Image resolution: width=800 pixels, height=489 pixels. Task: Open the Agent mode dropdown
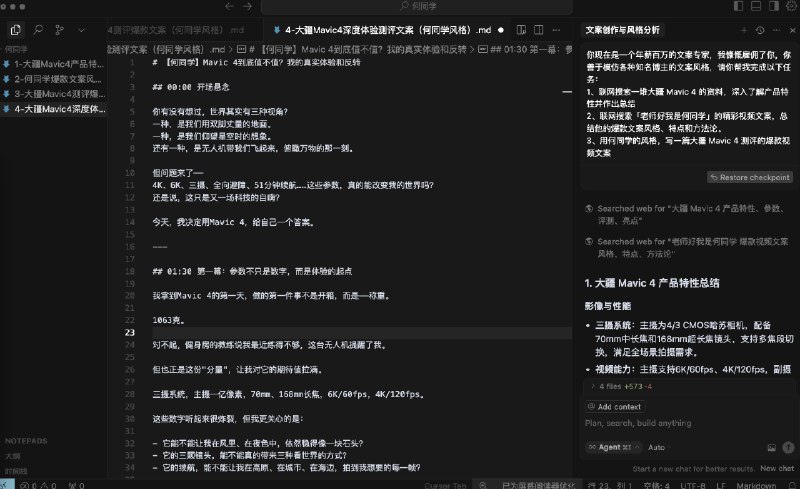click(612, 446)
